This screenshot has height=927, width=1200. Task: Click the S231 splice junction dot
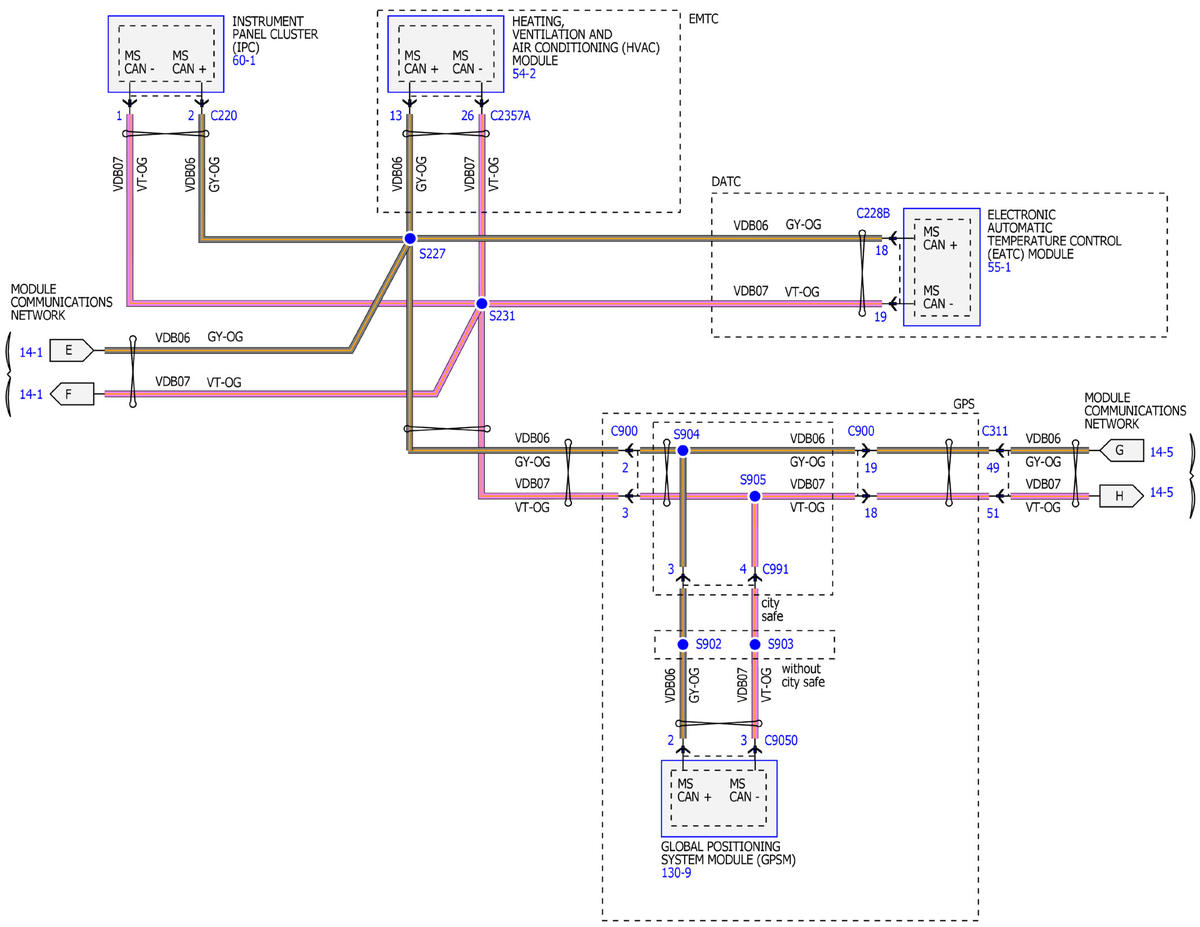point(481,303)
